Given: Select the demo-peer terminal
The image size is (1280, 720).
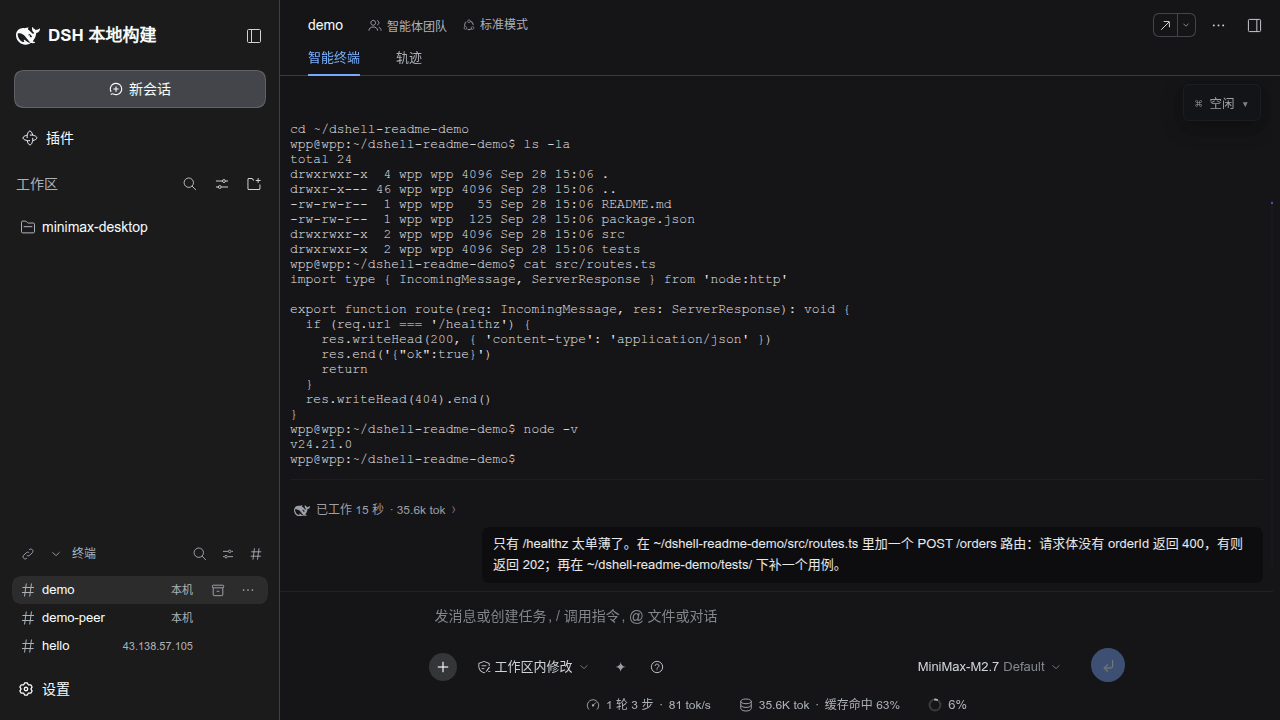Looking at the screenshot, I should (x=140, y=618).
